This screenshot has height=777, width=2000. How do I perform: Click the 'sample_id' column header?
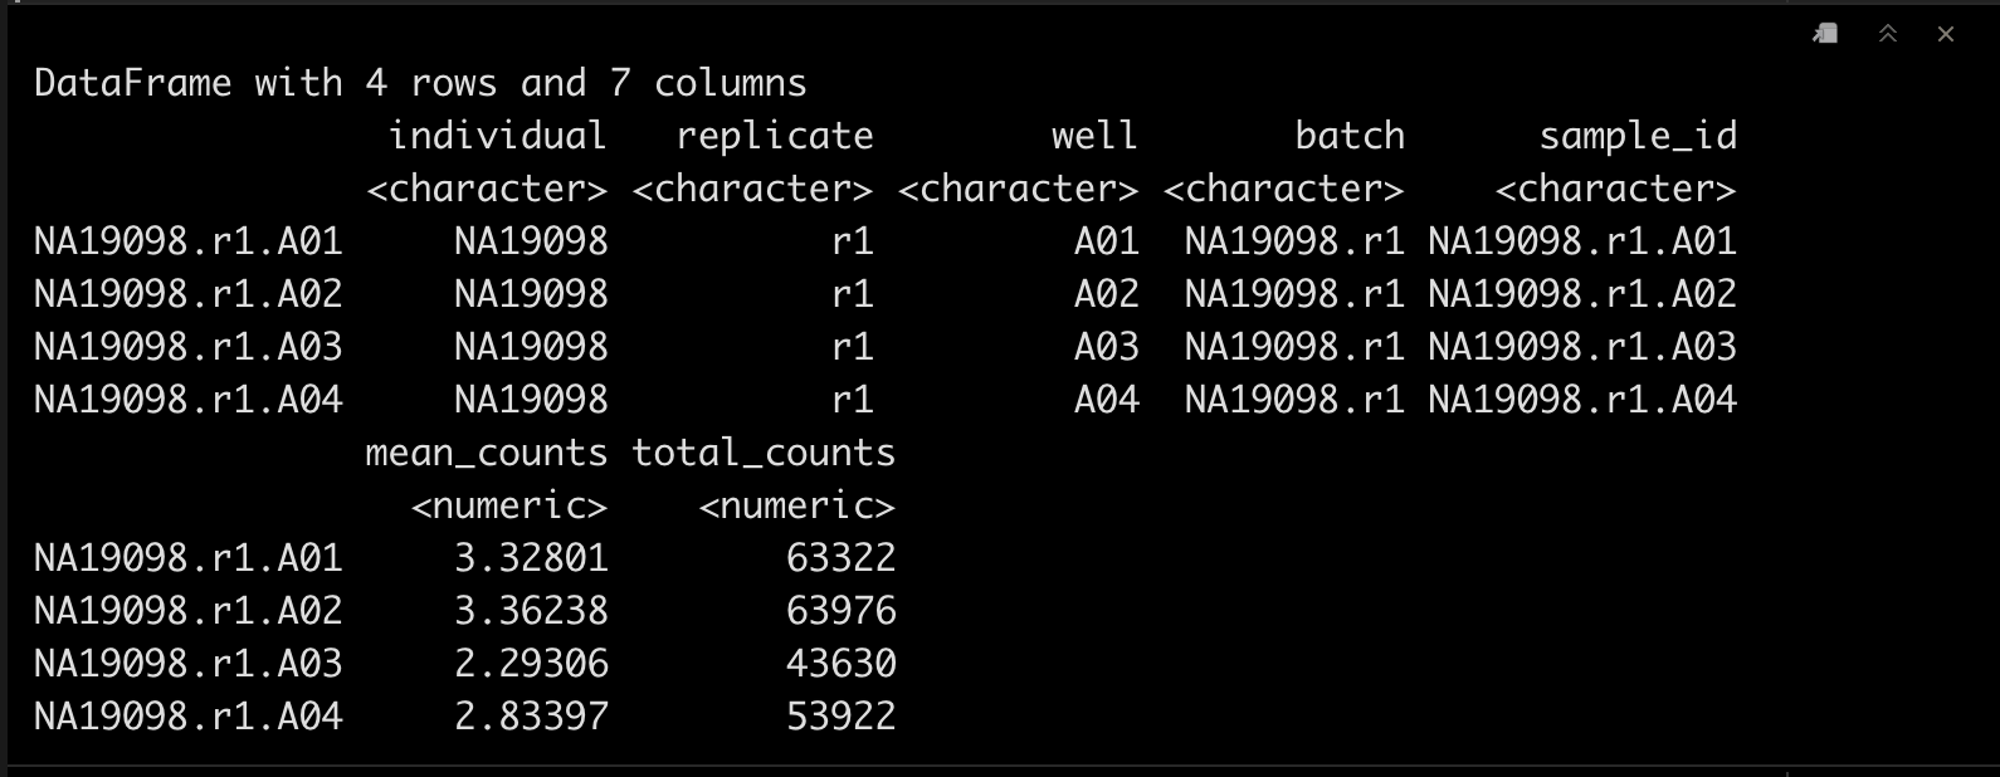(1637, 137)
